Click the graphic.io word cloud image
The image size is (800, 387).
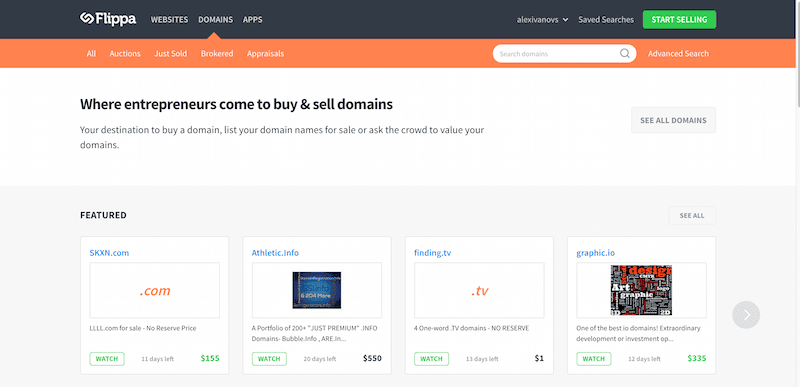click(x=641, y=290)
